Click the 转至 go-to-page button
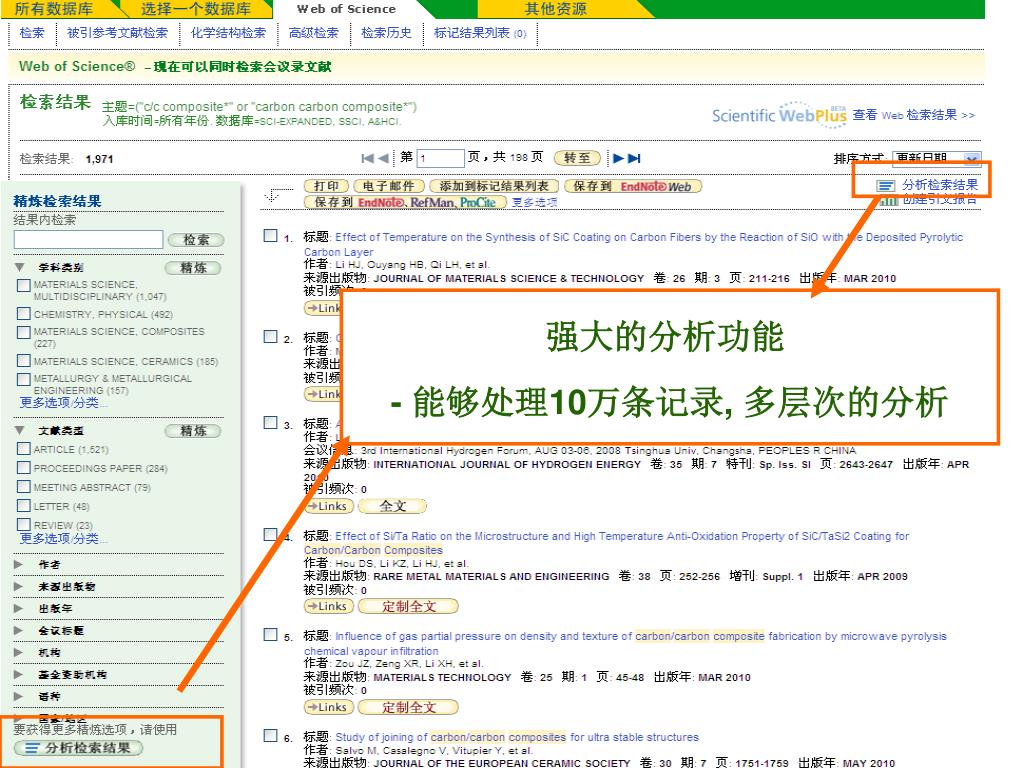The height and width of the screenshot is (768, 1024). (577, 158)
